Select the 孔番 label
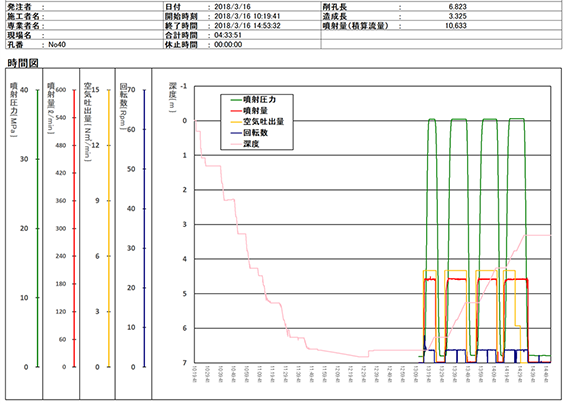The width and height of the screenshot is (570, 404). [15, 44]
